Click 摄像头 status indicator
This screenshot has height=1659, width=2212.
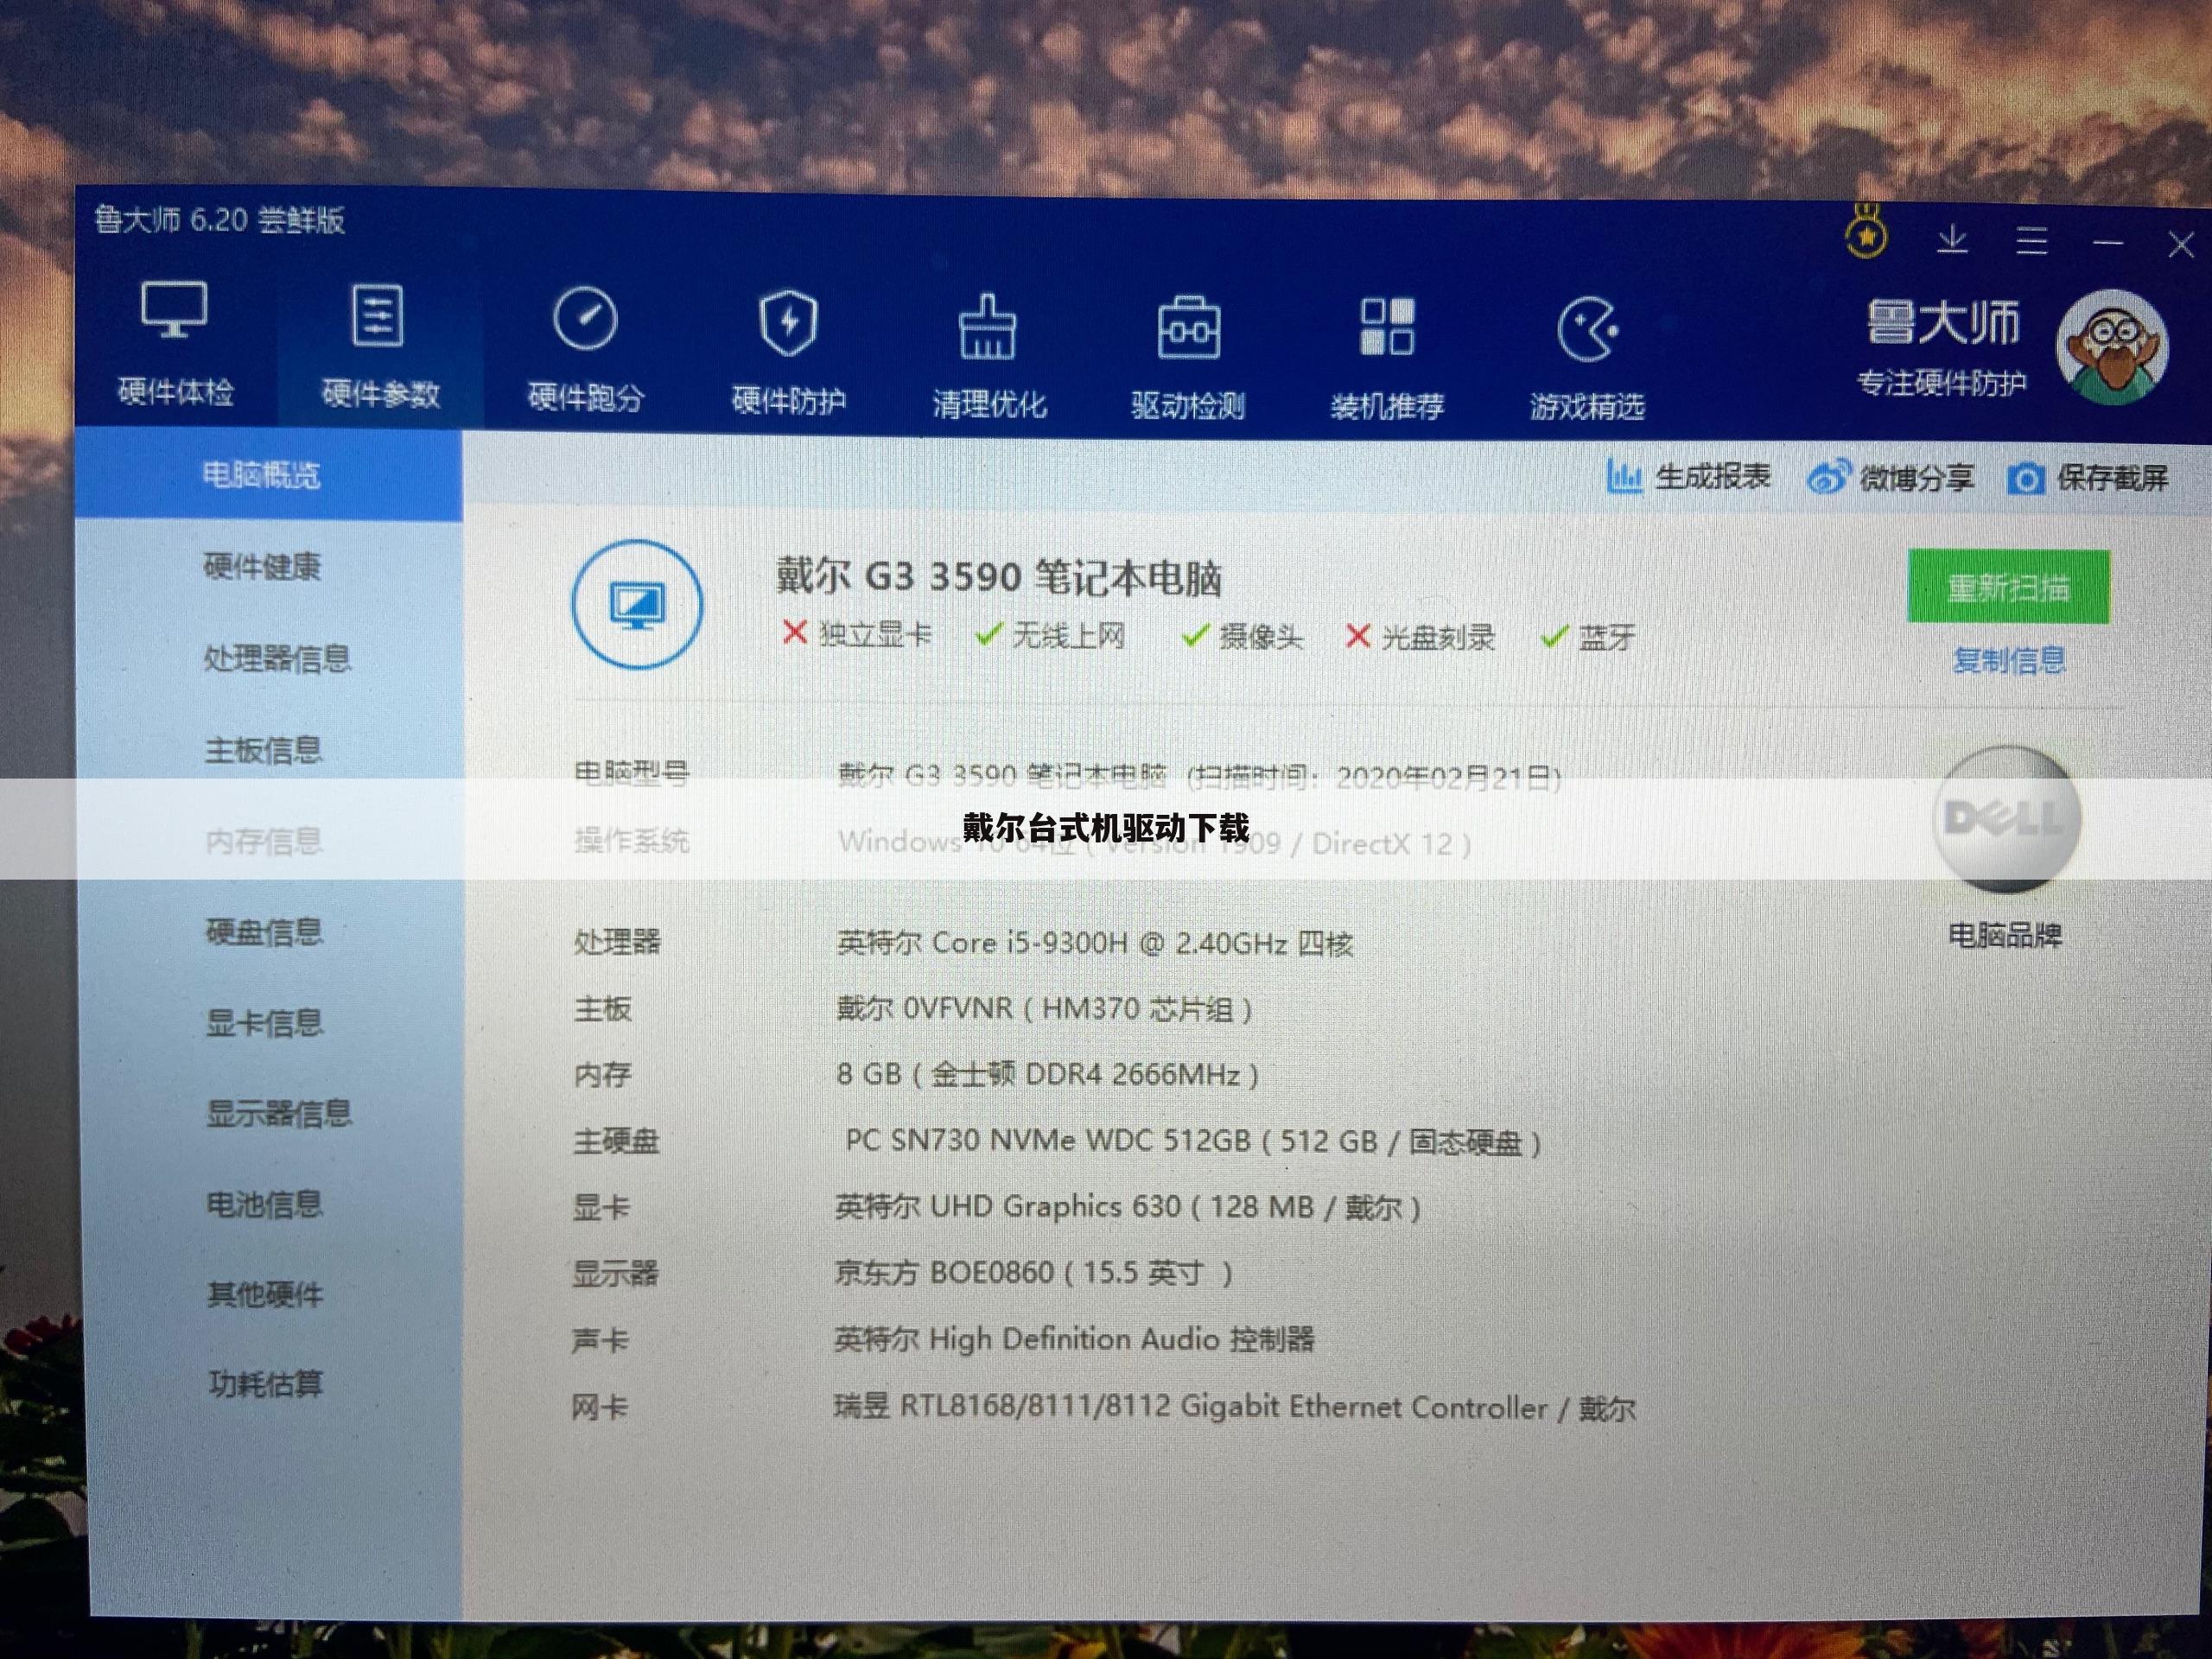point(1242,636)
